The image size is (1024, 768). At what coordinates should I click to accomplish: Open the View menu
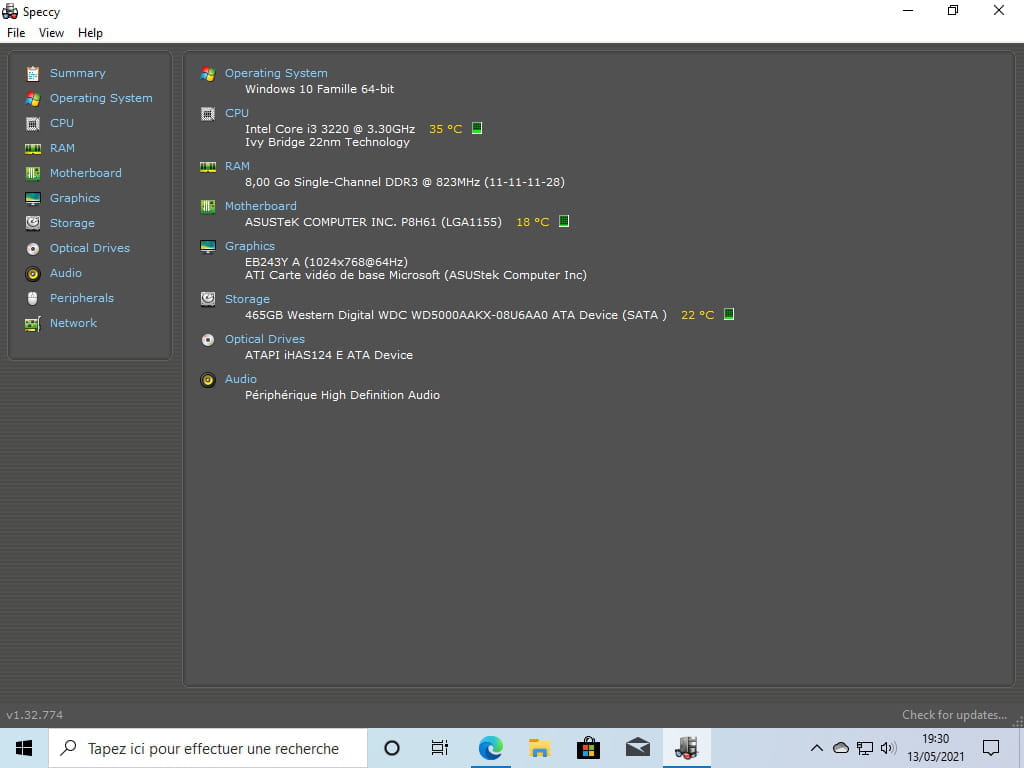[51, 33]
